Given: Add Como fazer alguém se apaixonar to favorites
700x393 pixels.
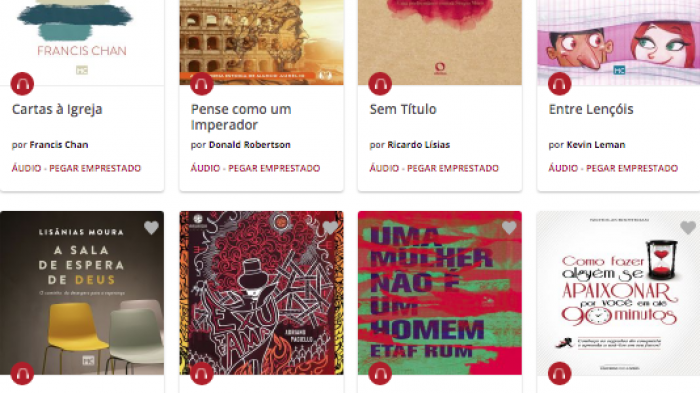Looking at the screenshot, I should 688,228.
